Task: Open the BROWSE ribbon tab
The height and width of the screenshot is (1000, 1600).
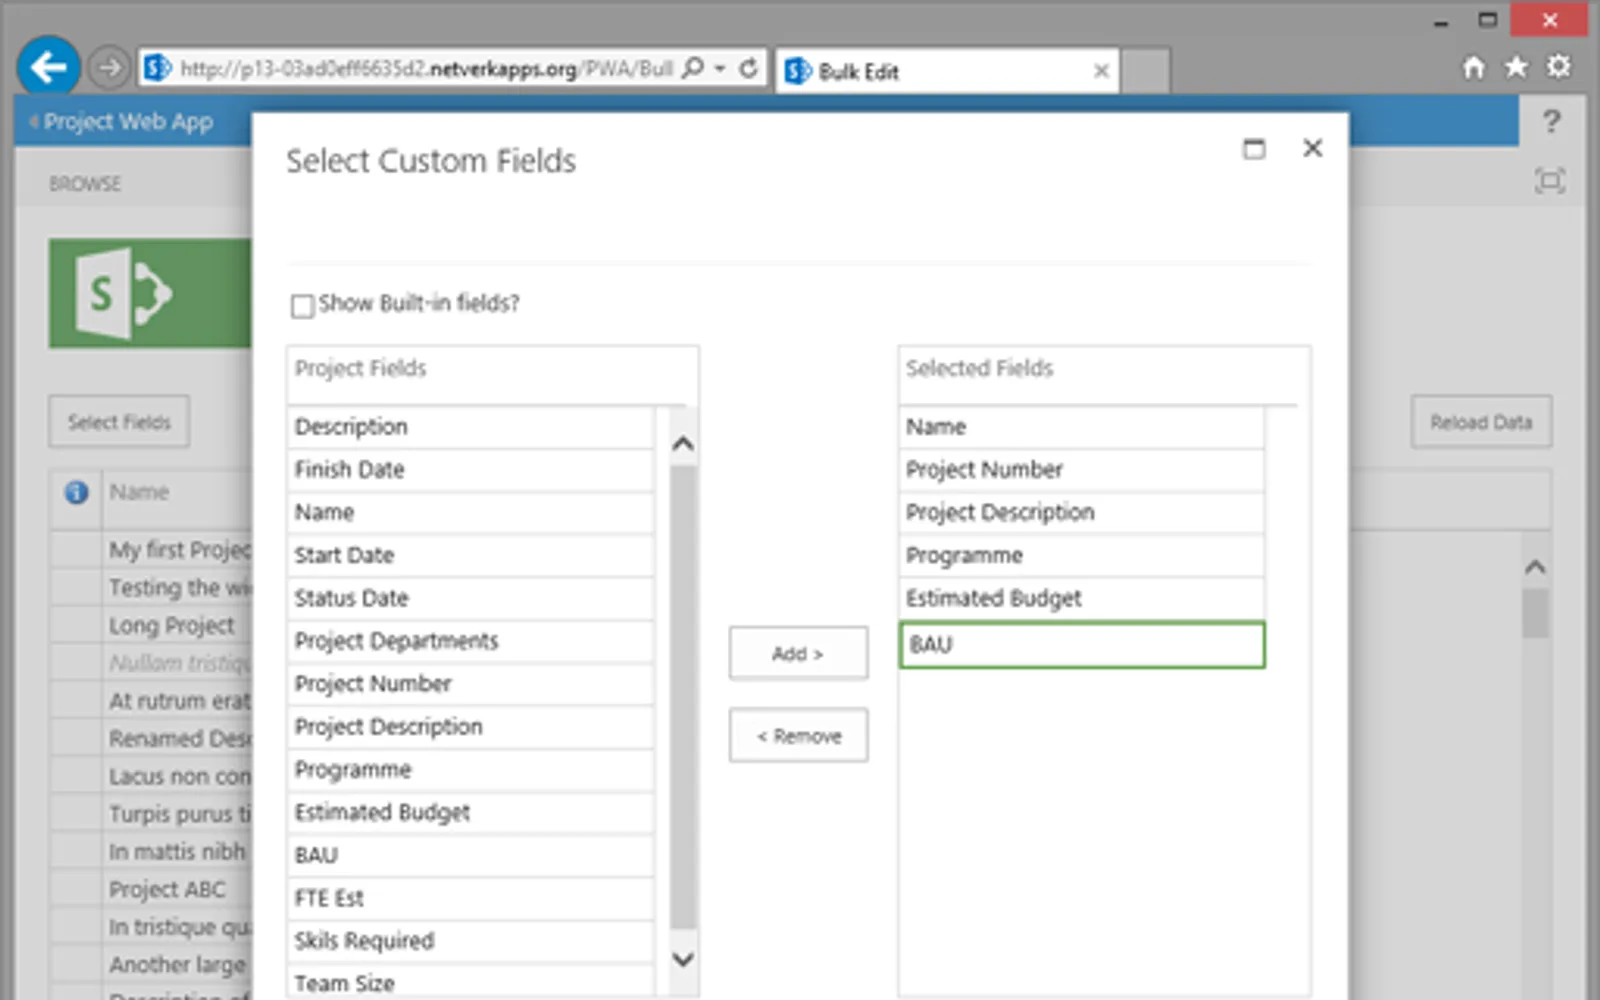Action: coord(85,184)
